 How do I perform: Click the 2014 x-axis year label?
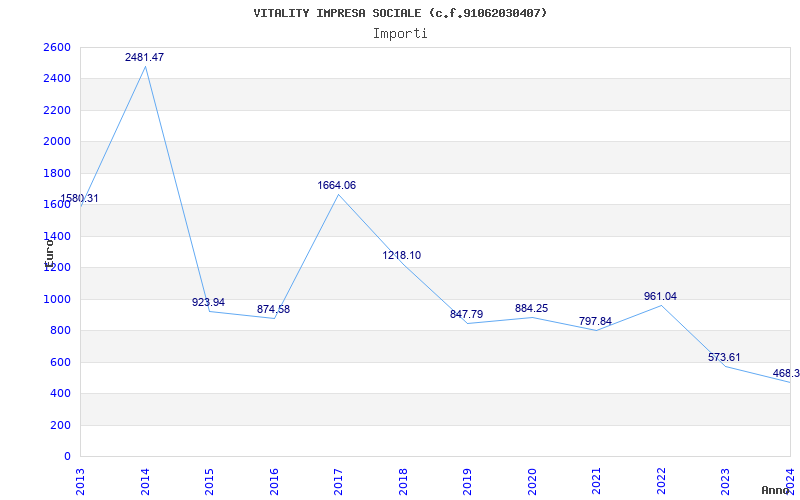[145, 482]
